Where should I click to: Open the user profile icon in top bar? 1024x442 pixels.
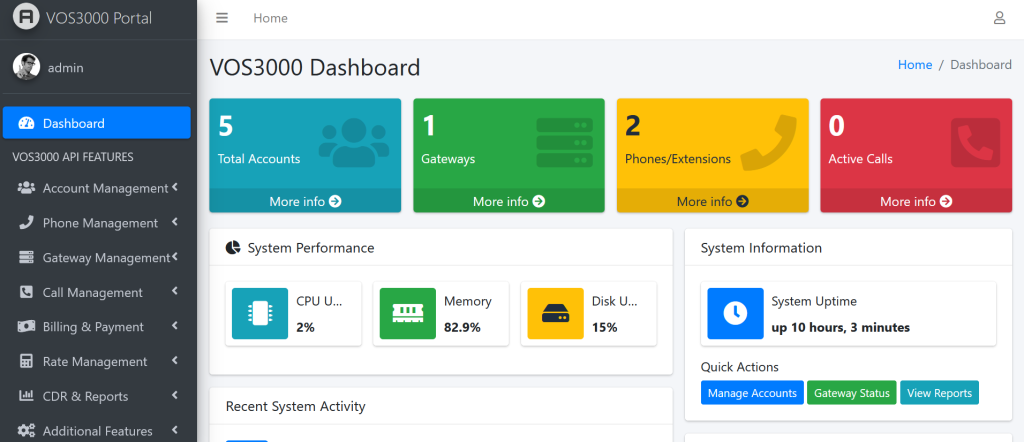999,18
